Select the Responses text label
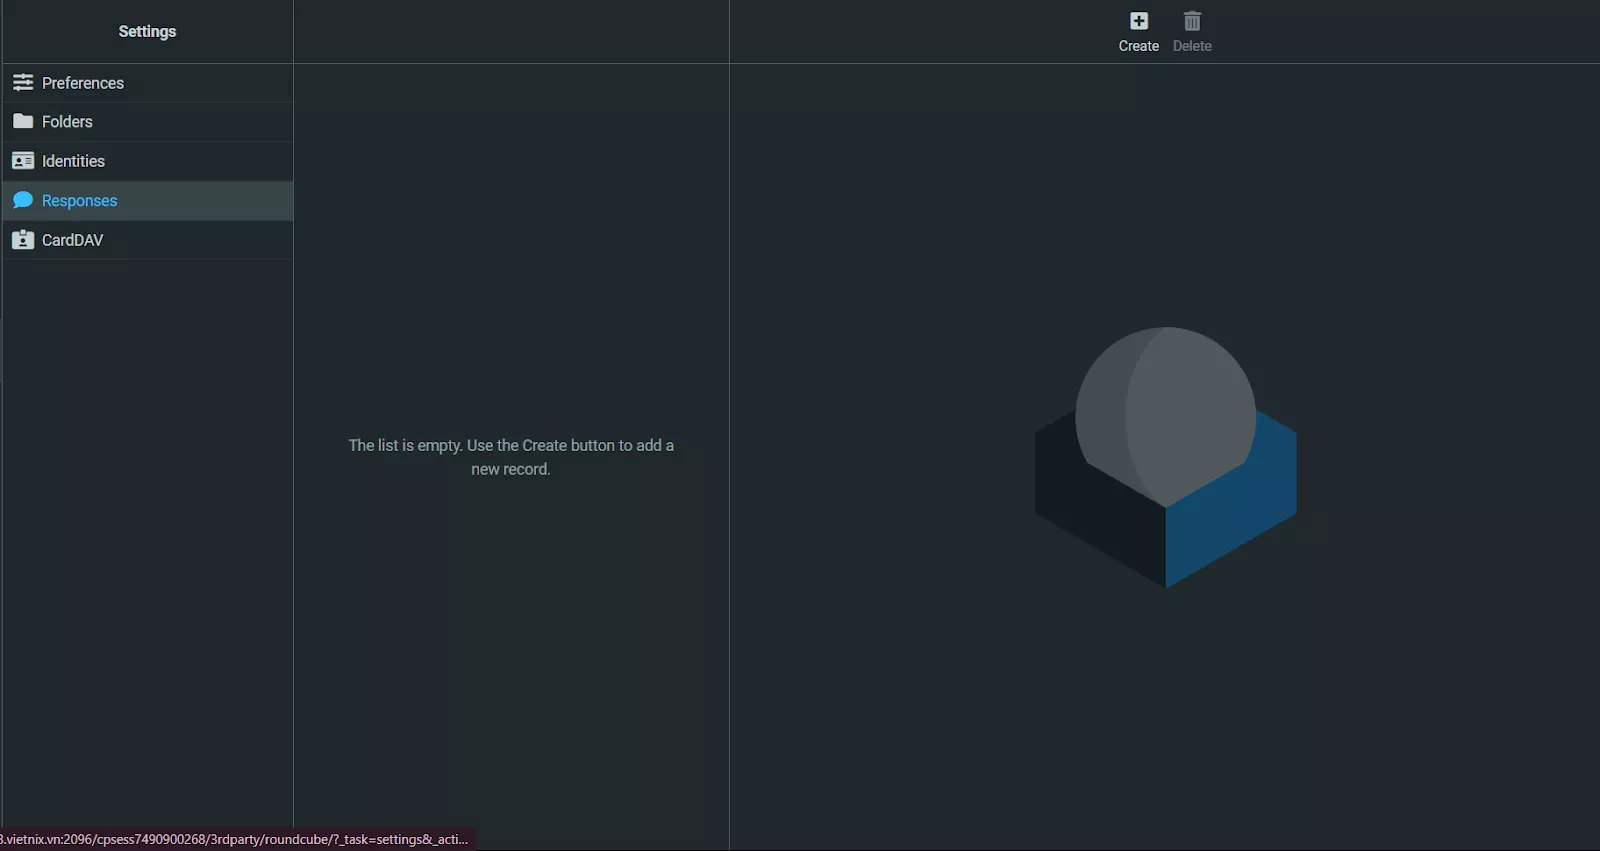1600x851 pixels. 80,201
